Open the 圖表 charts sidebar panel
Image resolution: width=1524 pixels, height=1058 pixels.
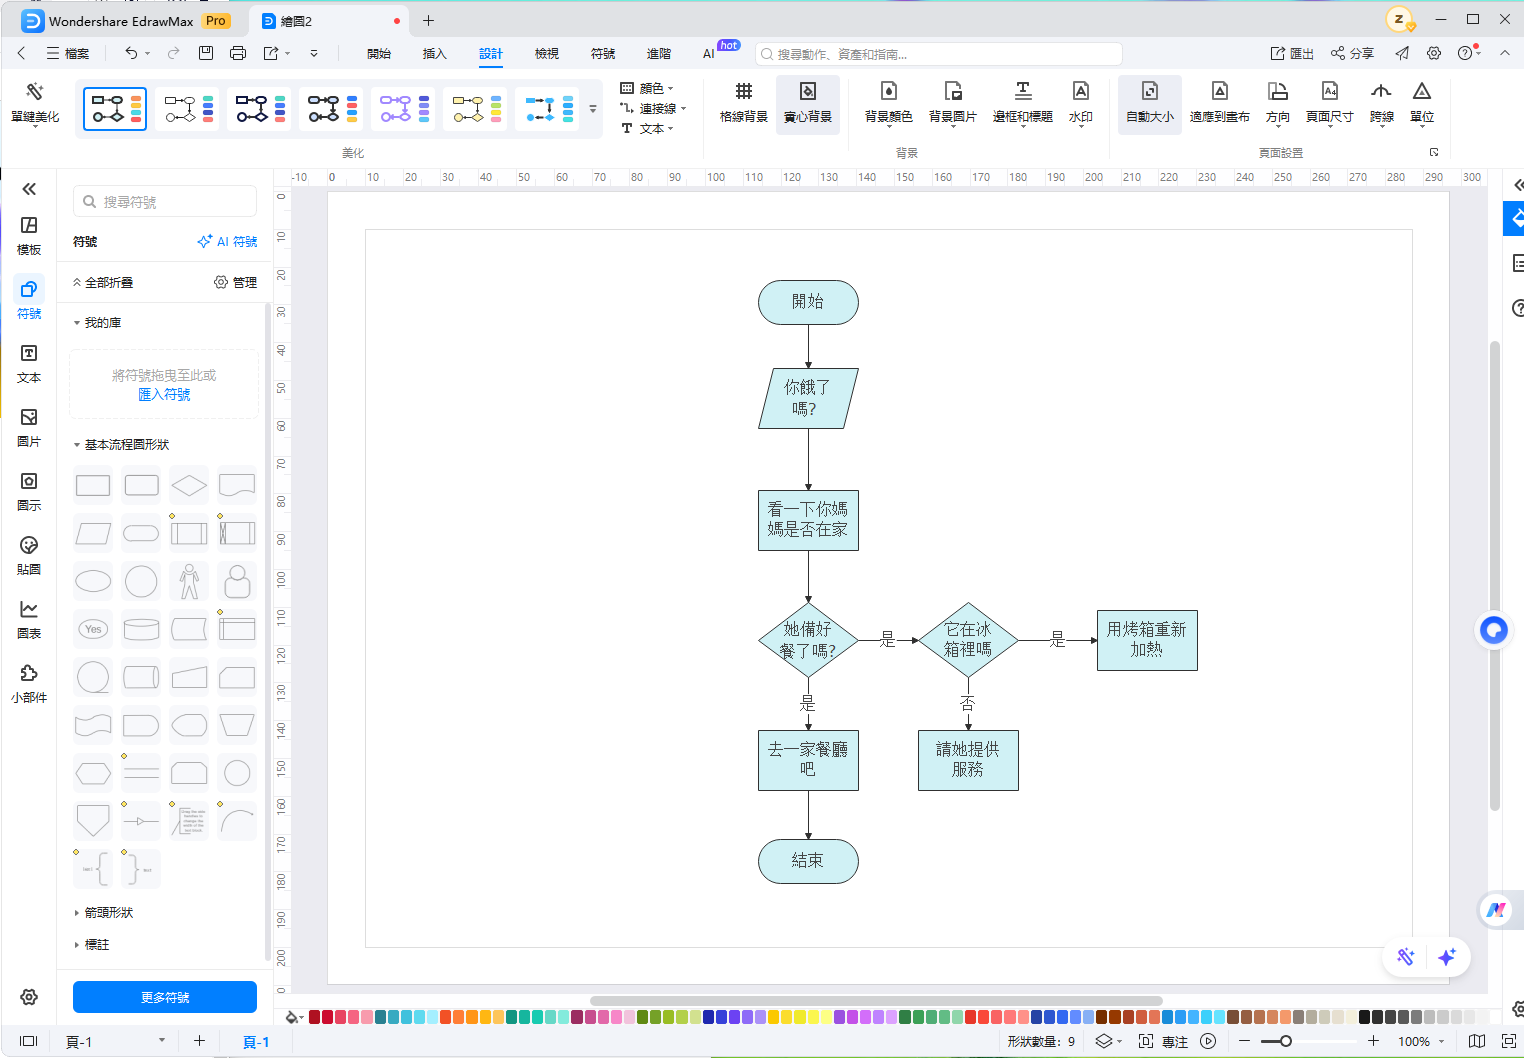(29, 620)
